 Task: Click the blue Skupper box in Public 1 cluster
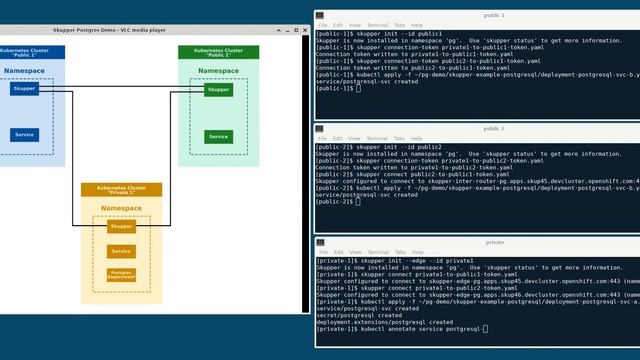24,89
